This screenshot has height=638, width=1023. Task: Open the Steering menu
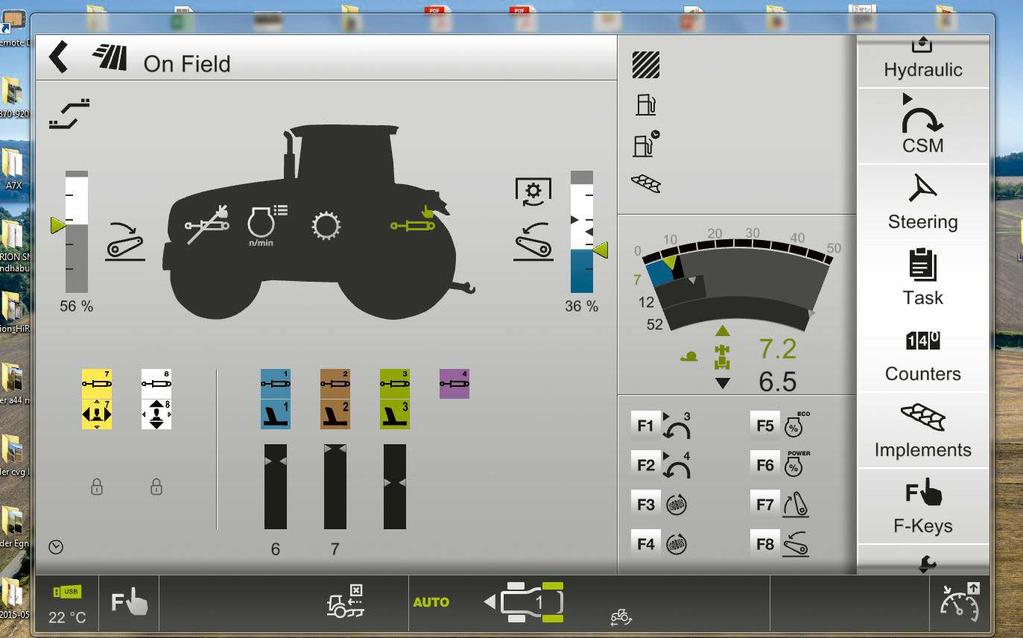tap(923, 202)
